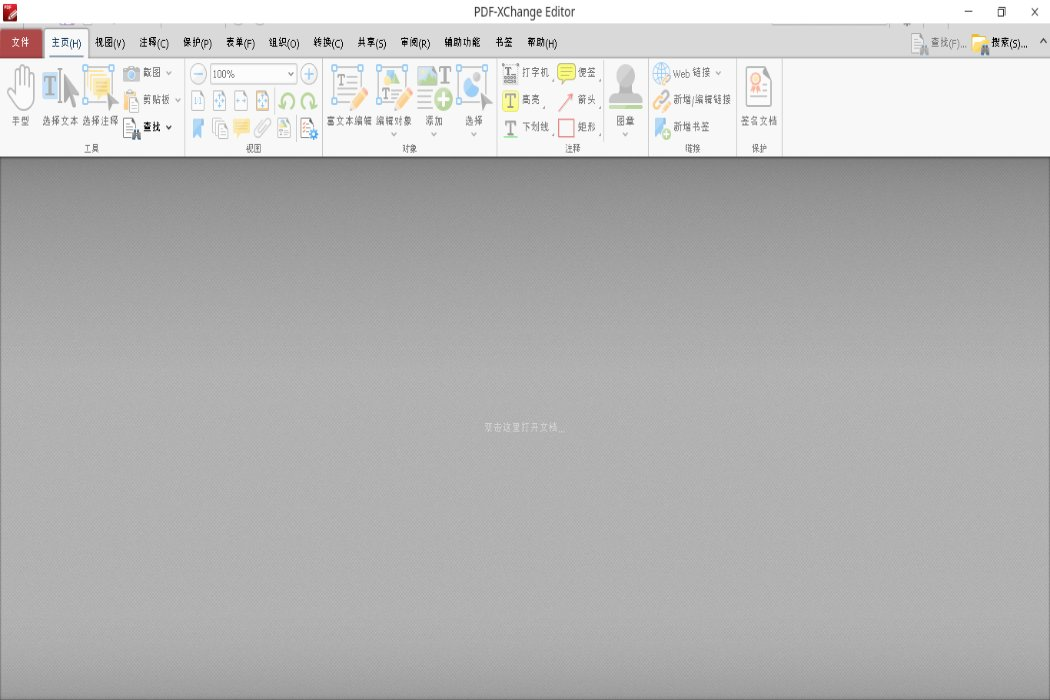Open the File (文件) menu
This screenshot has height=700, width=1050.
pyautogui.click(x=21, y=43)
